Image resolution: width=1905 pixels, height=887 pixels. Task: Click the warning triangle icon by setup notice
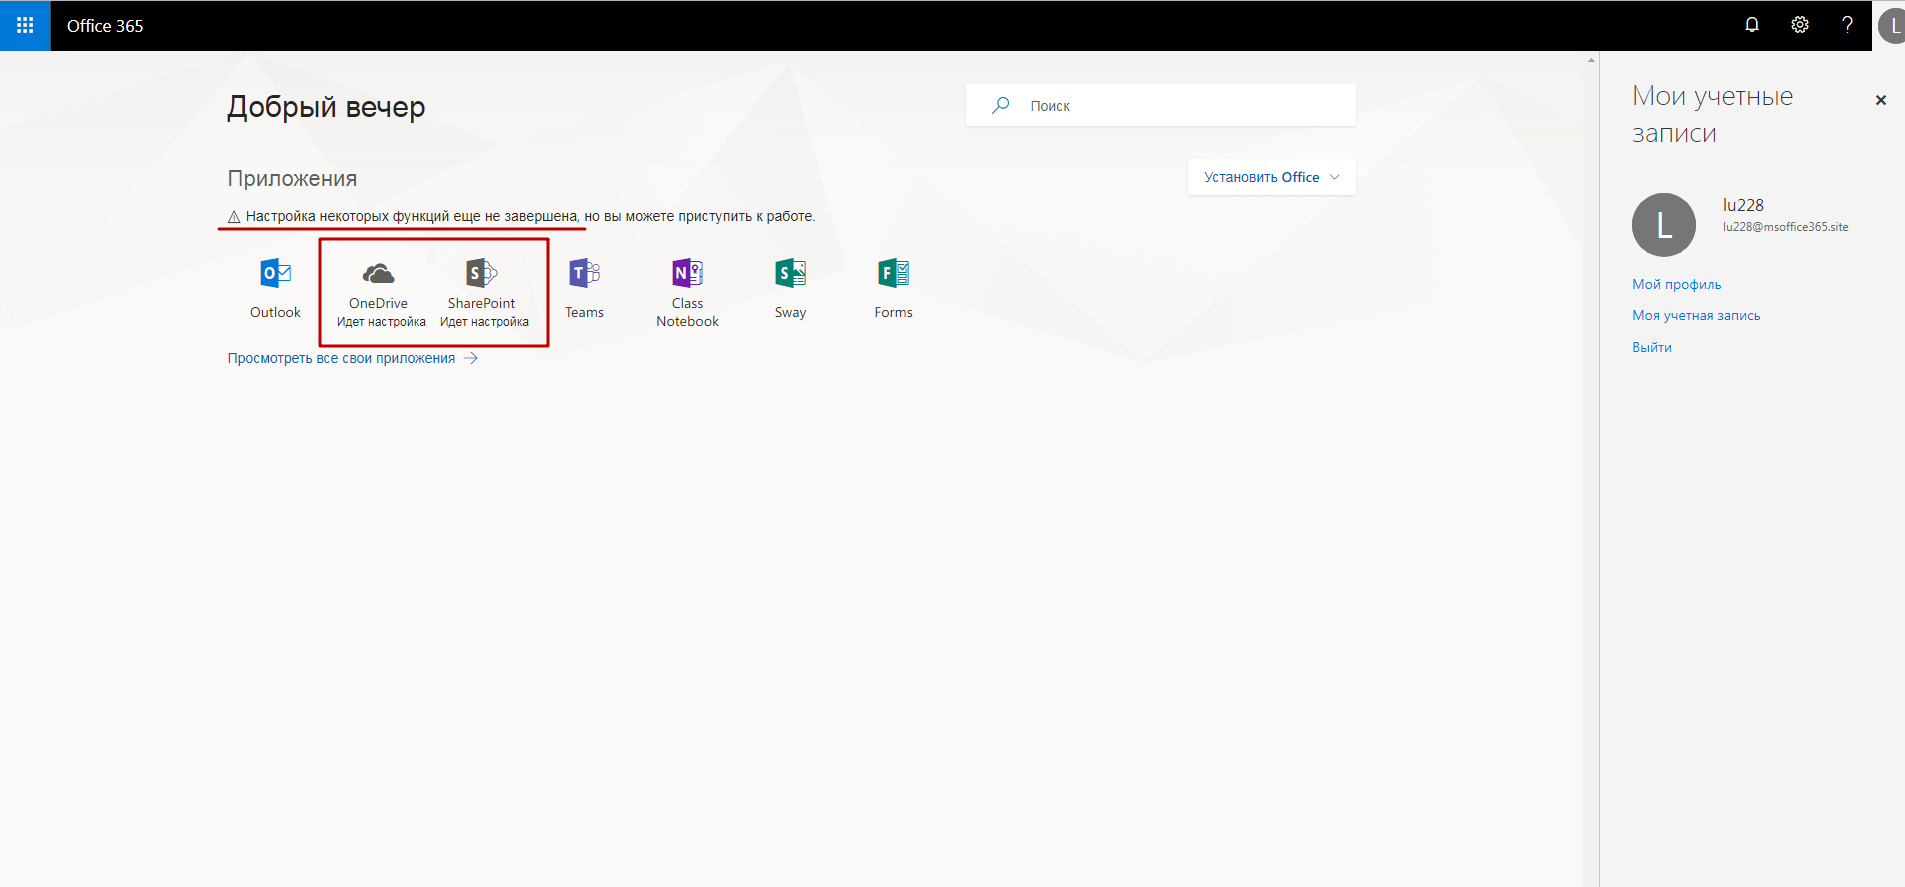[234, 216]
